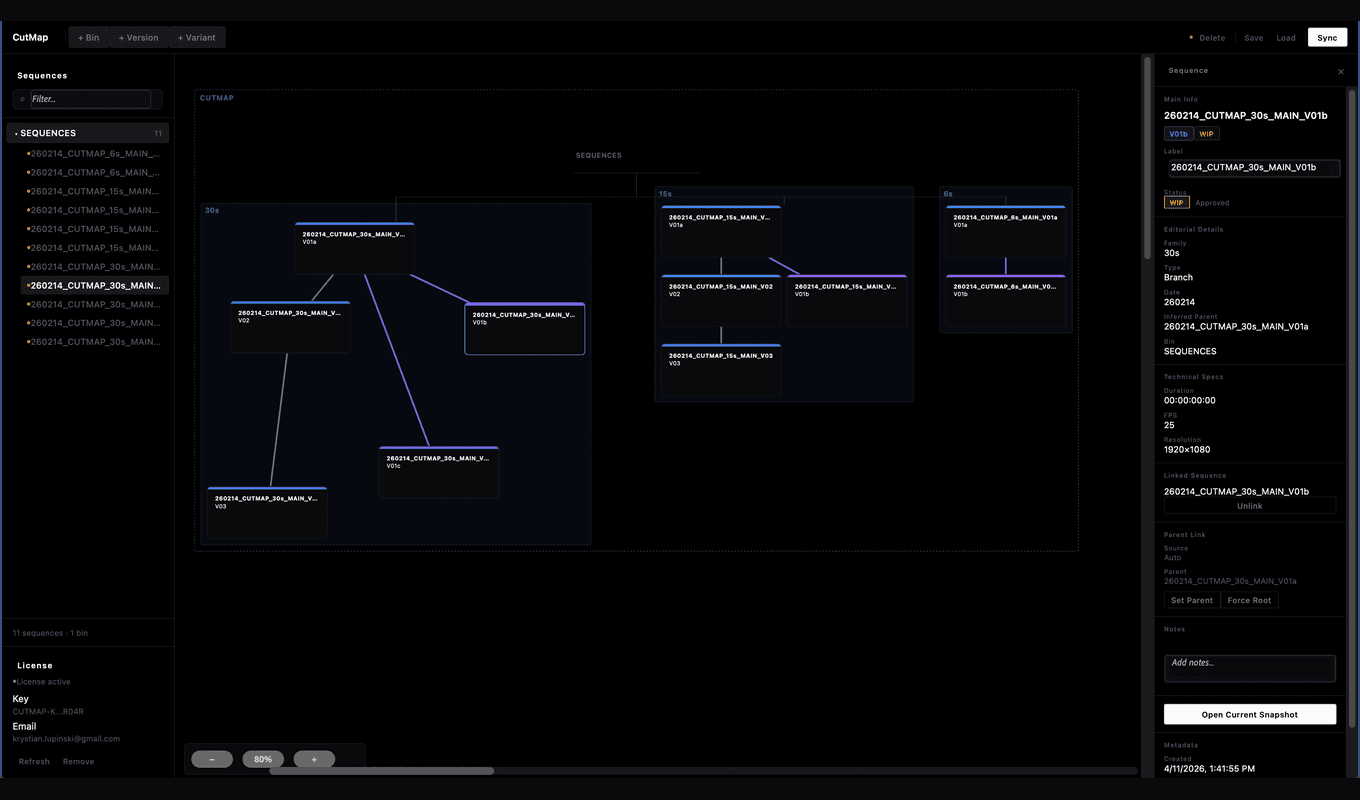Image resolution: width=1360 pixels, height=800 pixels.
Task: Click the Load button
Action: [1286, 38]
